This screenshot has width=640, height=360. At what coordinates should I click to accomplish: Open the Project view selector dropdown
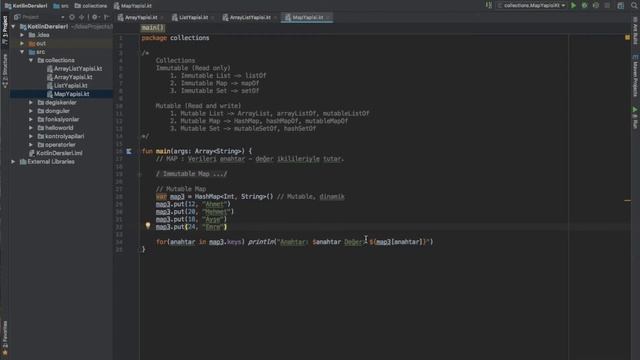pos(39,17)
